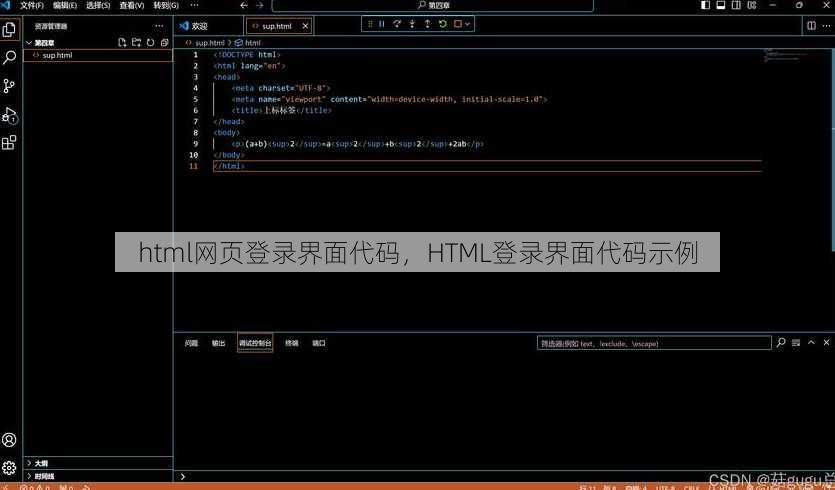
Task: Switch to the 端口 ports panel tab
Action: tap(318, 344)
